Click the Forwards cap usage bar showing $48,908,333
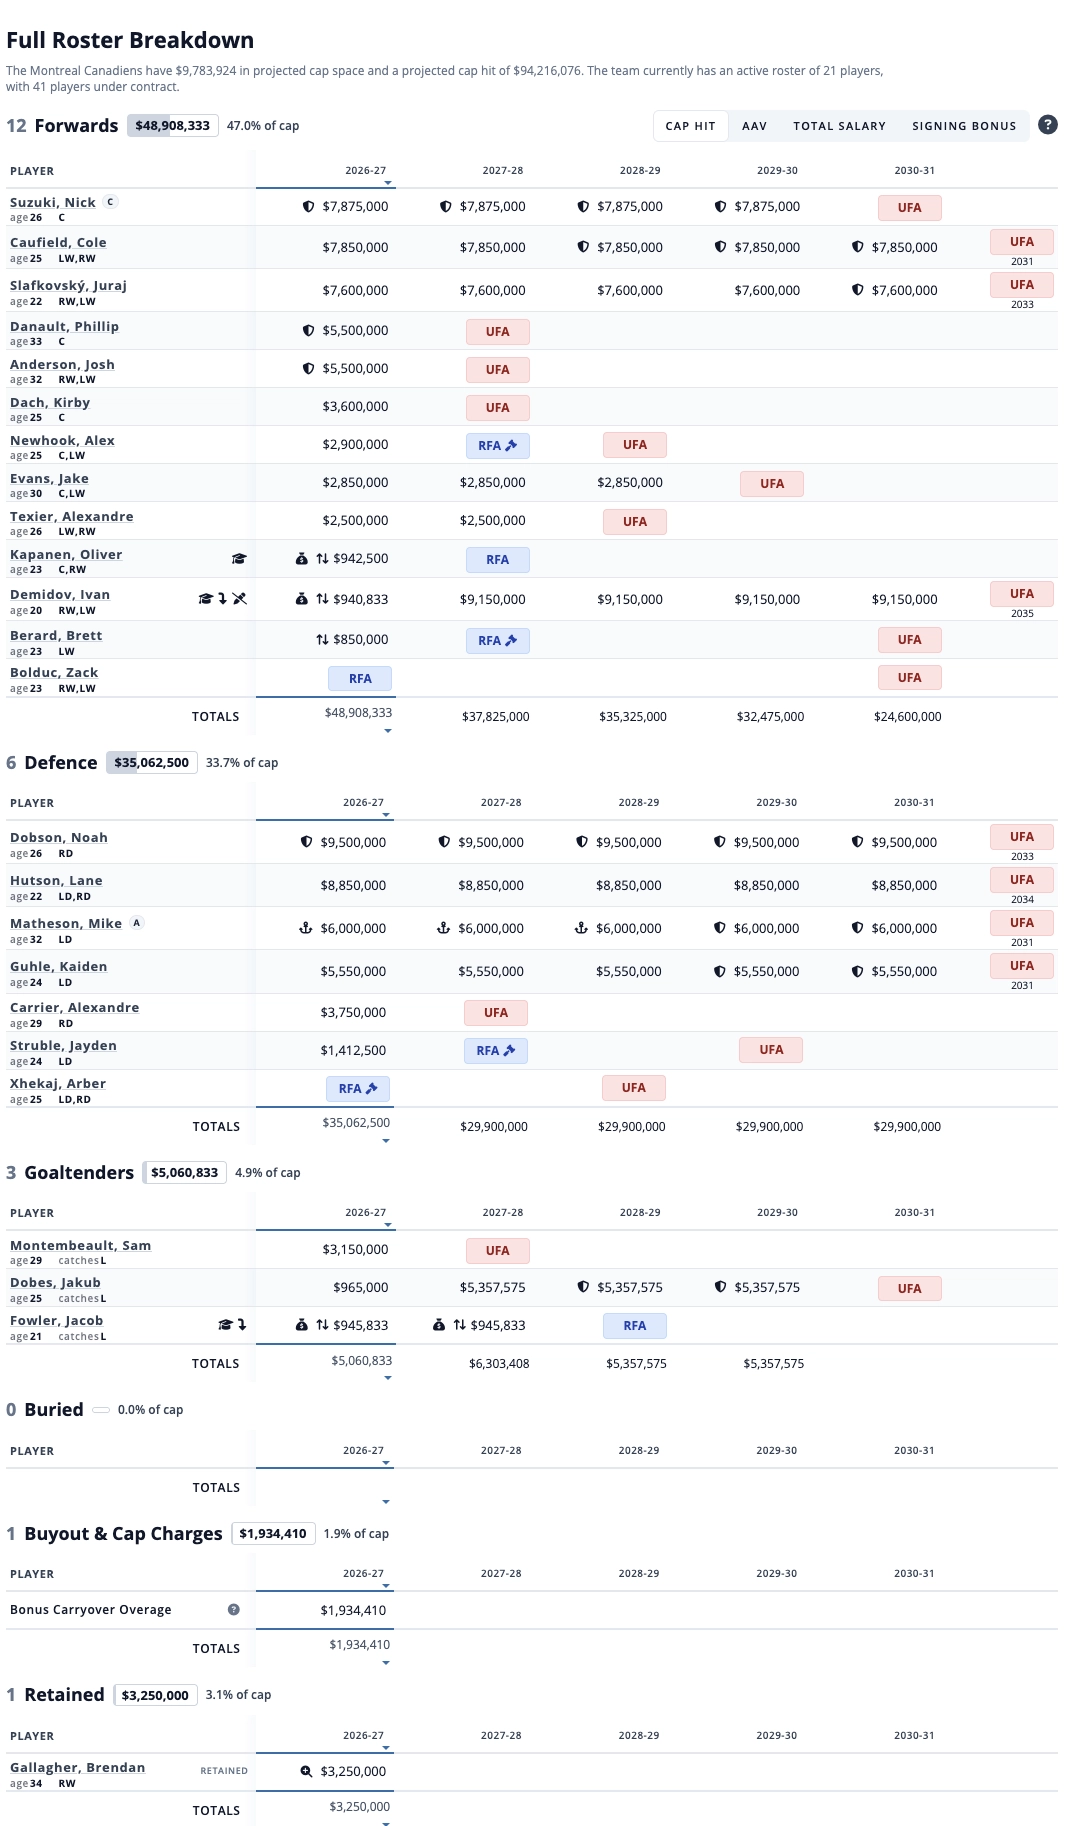This screenshot has height=1826, width=1080. click(x=173, y=126)
